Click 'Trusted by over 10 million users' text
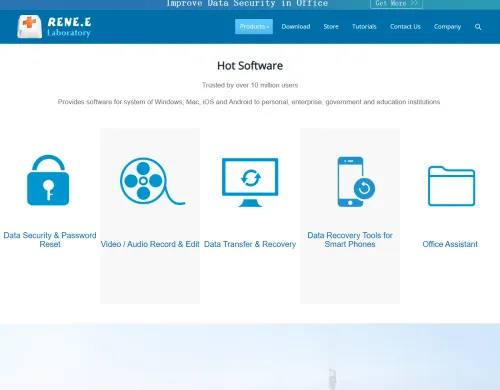Viewport: 500px width, 390px height. tap(250, 85)
